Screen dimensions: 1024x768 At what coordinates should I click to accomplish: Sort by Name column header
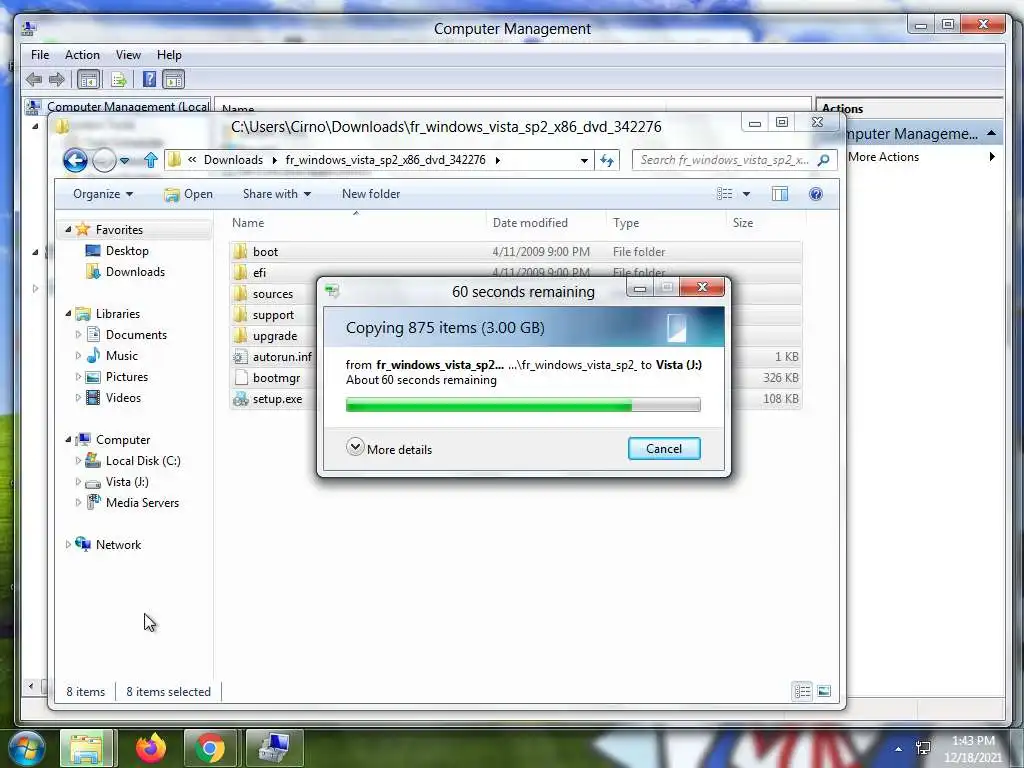(x=356, y=223)
